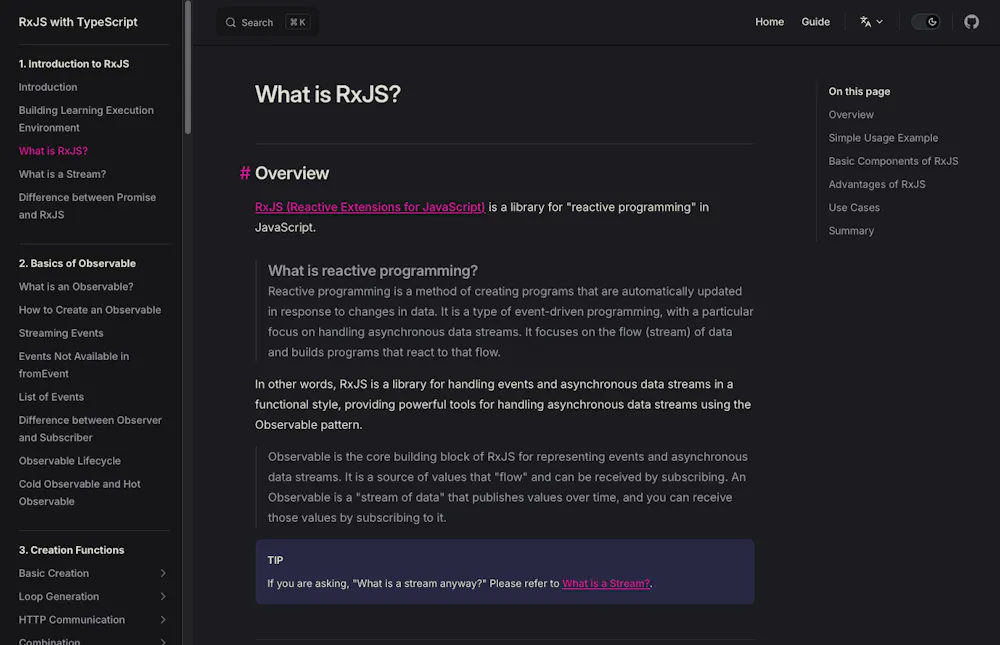1000x645 pixels.
Task: Toggle the dark mode appearance switch
Action: 926,22
